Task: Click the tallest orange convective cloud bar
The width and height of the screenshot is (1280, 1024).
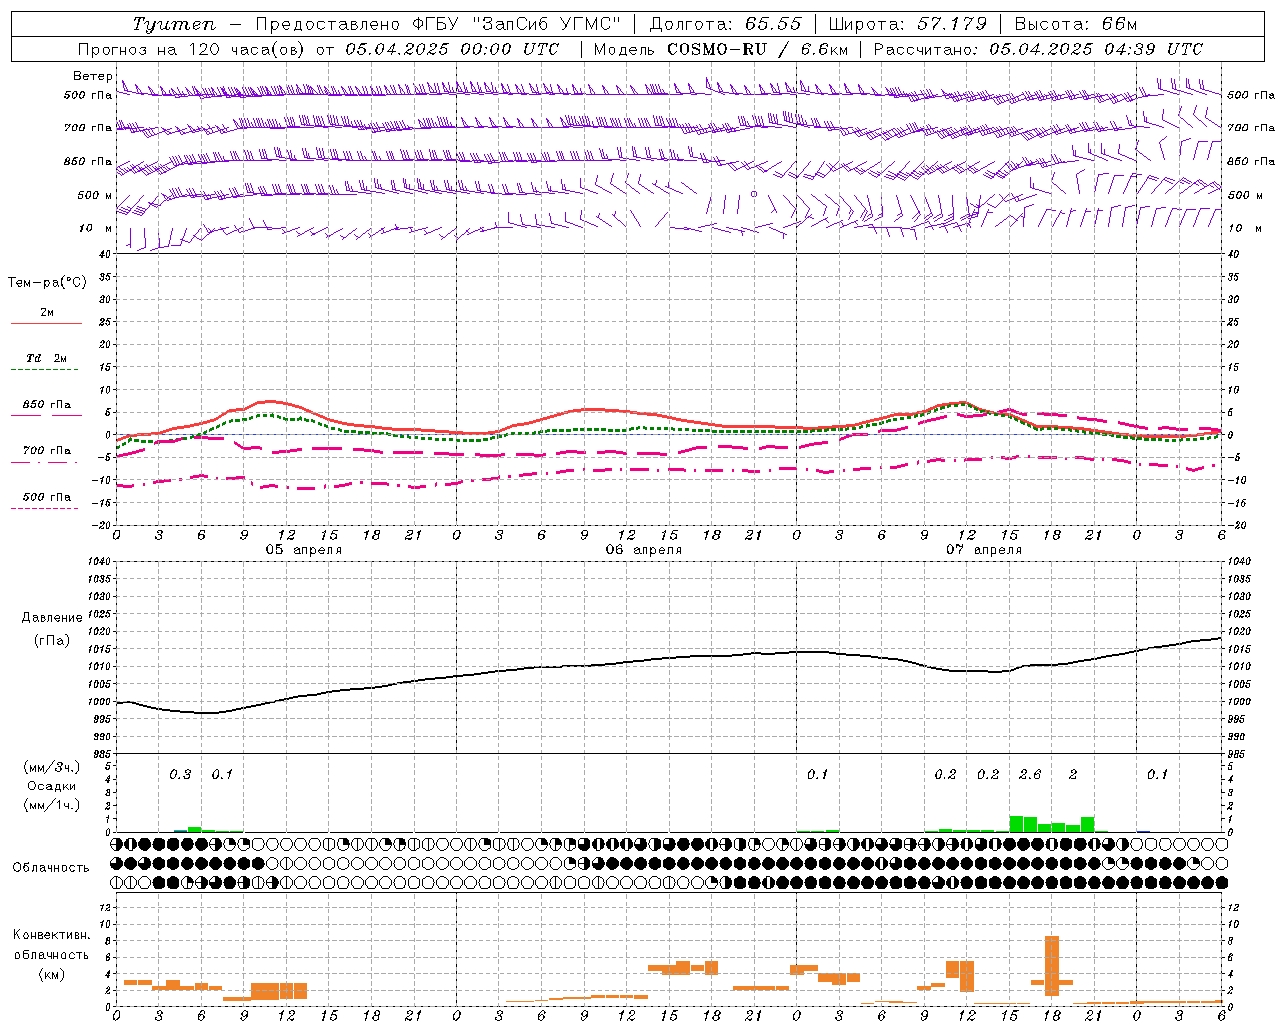Action: [x=1051, y=965]
